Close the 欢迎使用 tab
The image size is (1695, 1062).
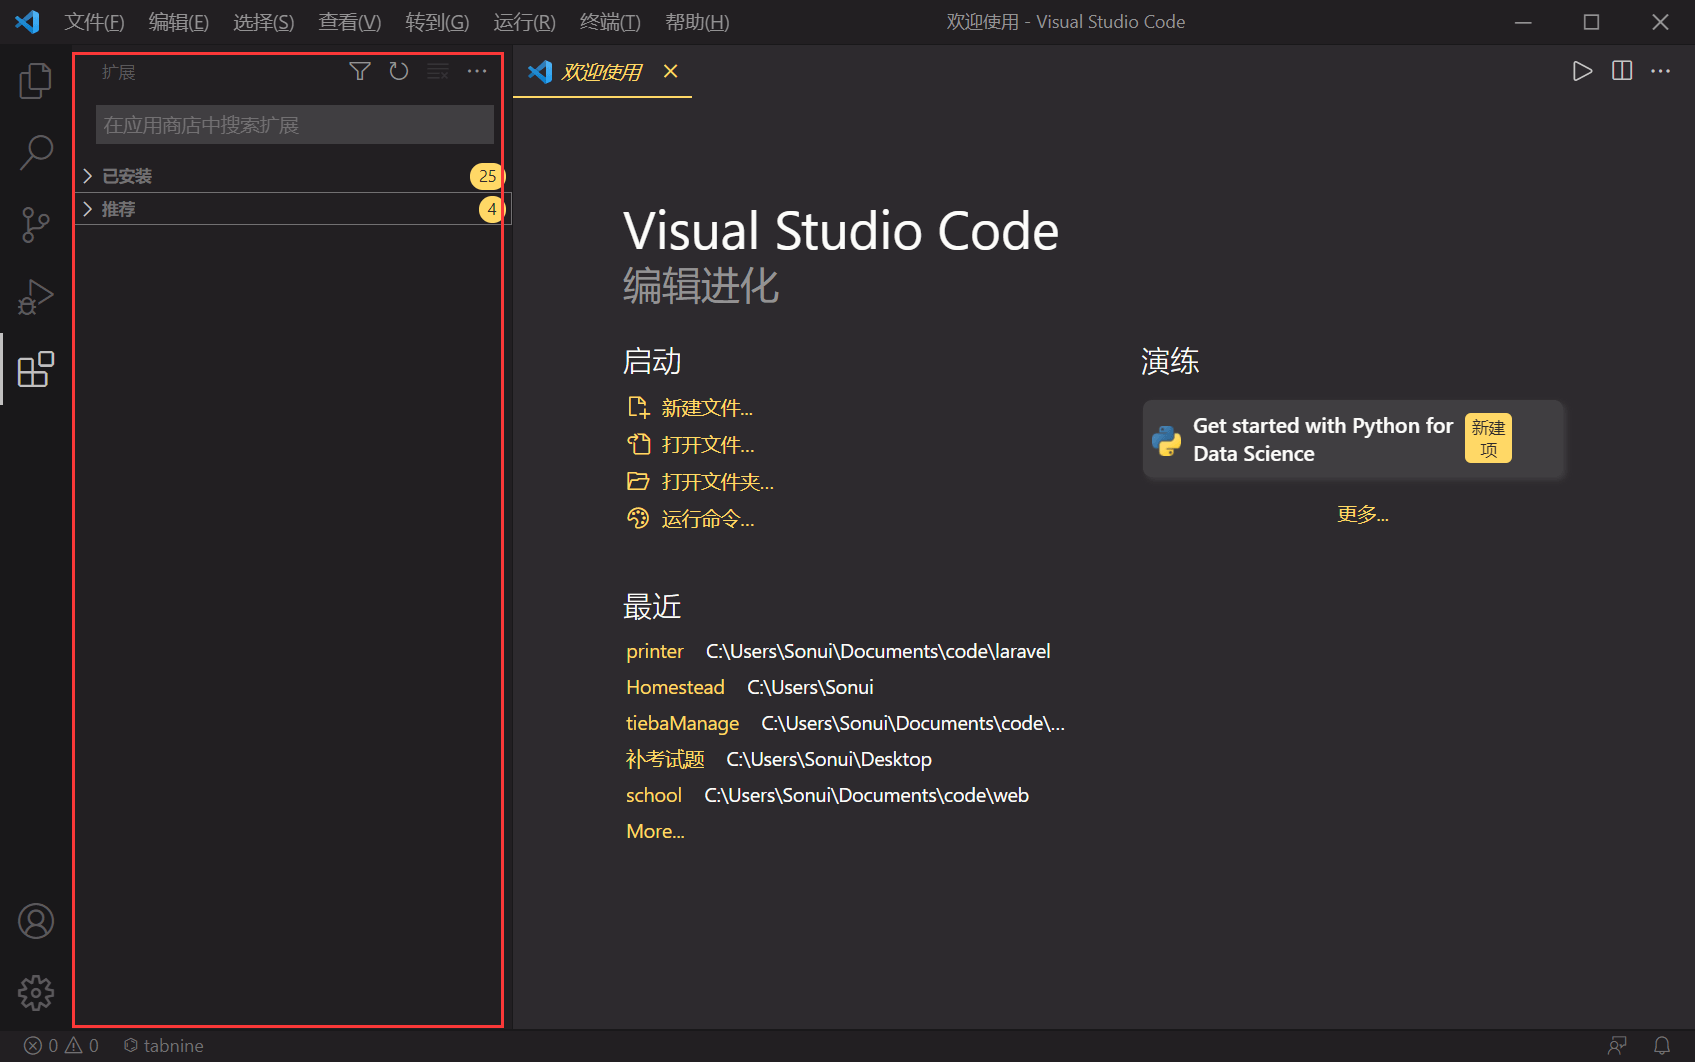pos(671,71)
